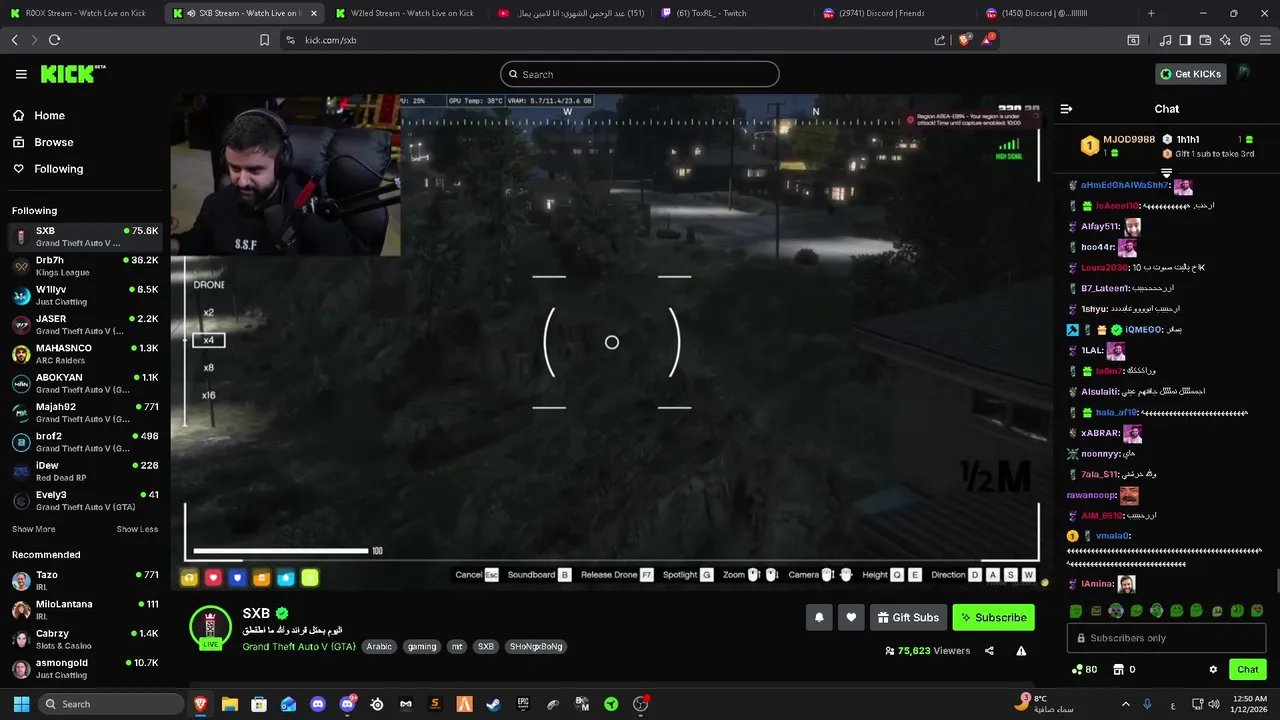Image resolution: width=1280 pixels, height=720 pixels.
Task: Click the chat scrollbar
Action: pyautogui.click(x=1276, y=581)
